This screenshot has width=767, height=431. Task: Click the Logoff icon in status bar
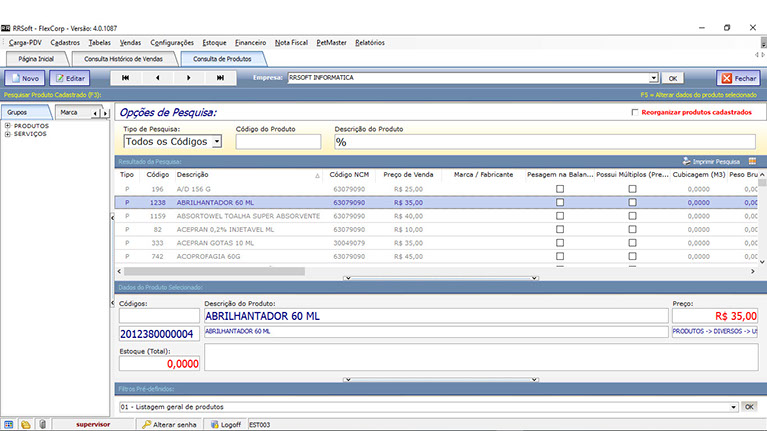[213, 424]
